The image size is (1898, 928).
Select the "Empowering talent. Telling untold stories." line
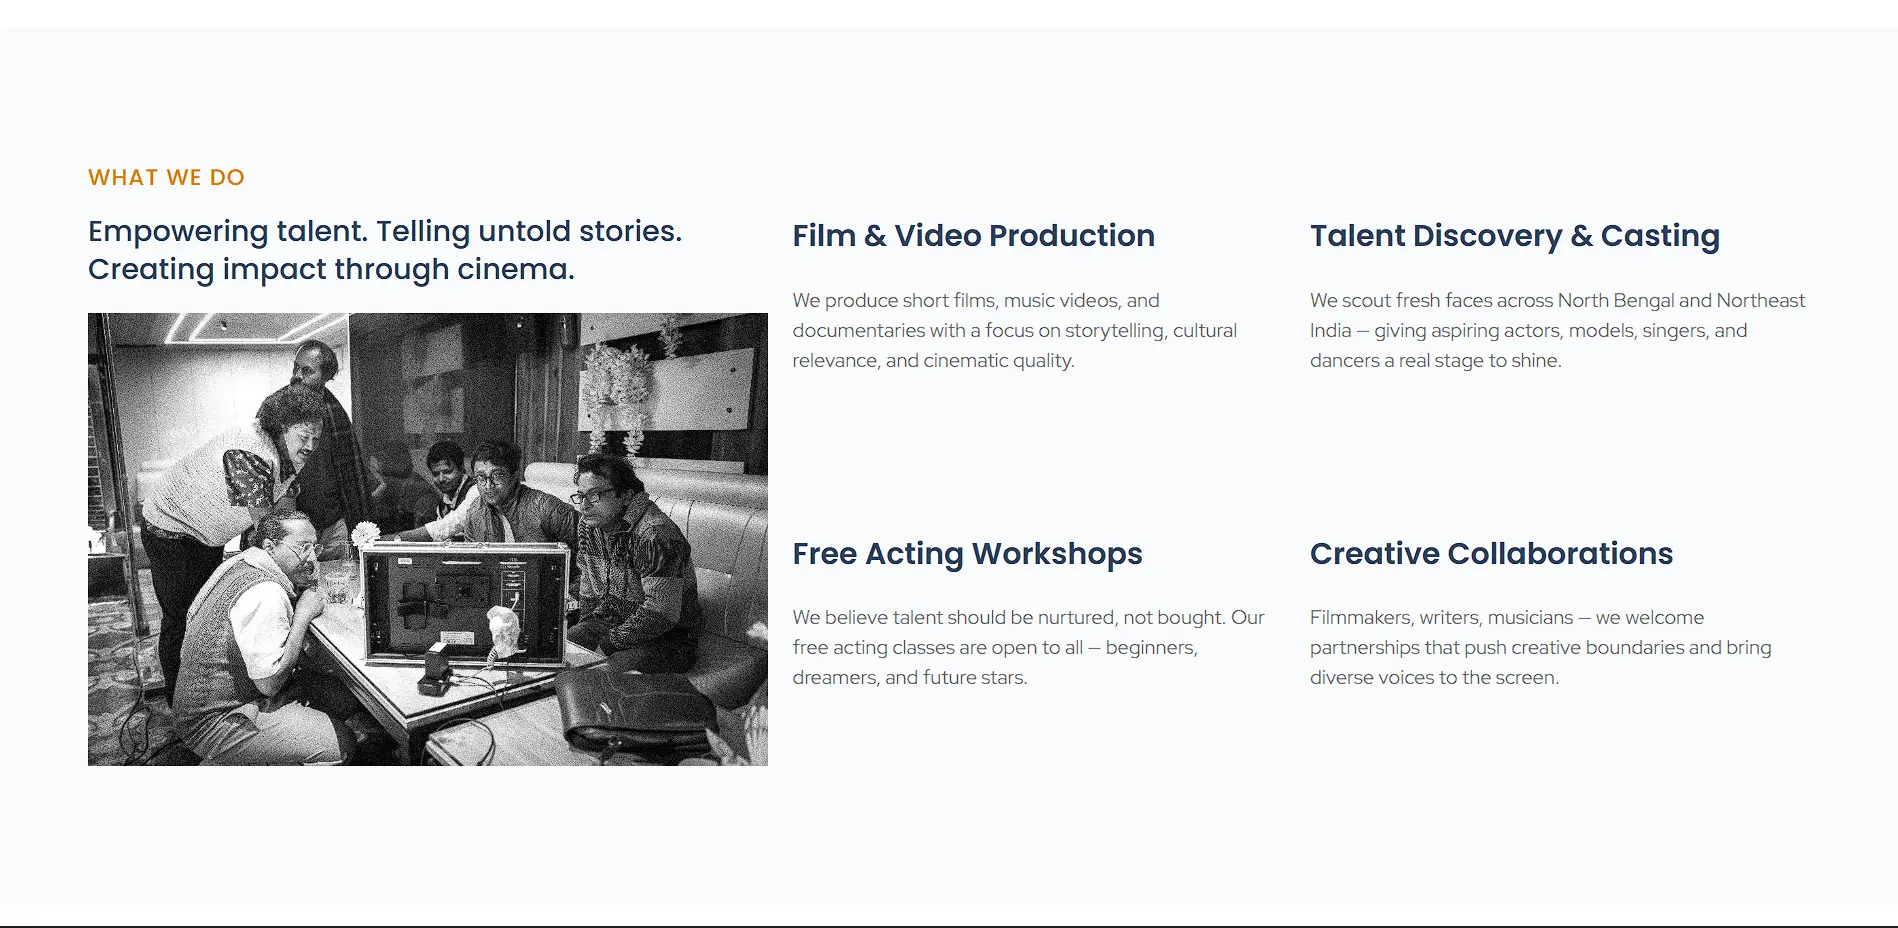tap(384, 231)
